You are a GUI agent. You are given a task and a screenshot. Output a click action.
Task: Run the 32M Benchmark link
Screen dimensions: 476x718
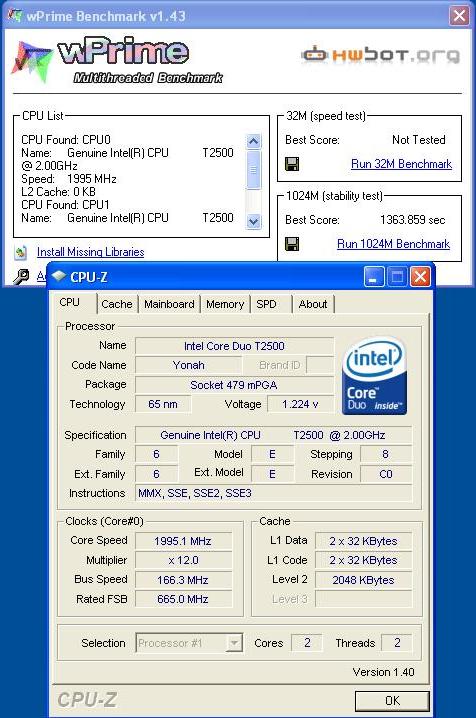tap(401, 164)
